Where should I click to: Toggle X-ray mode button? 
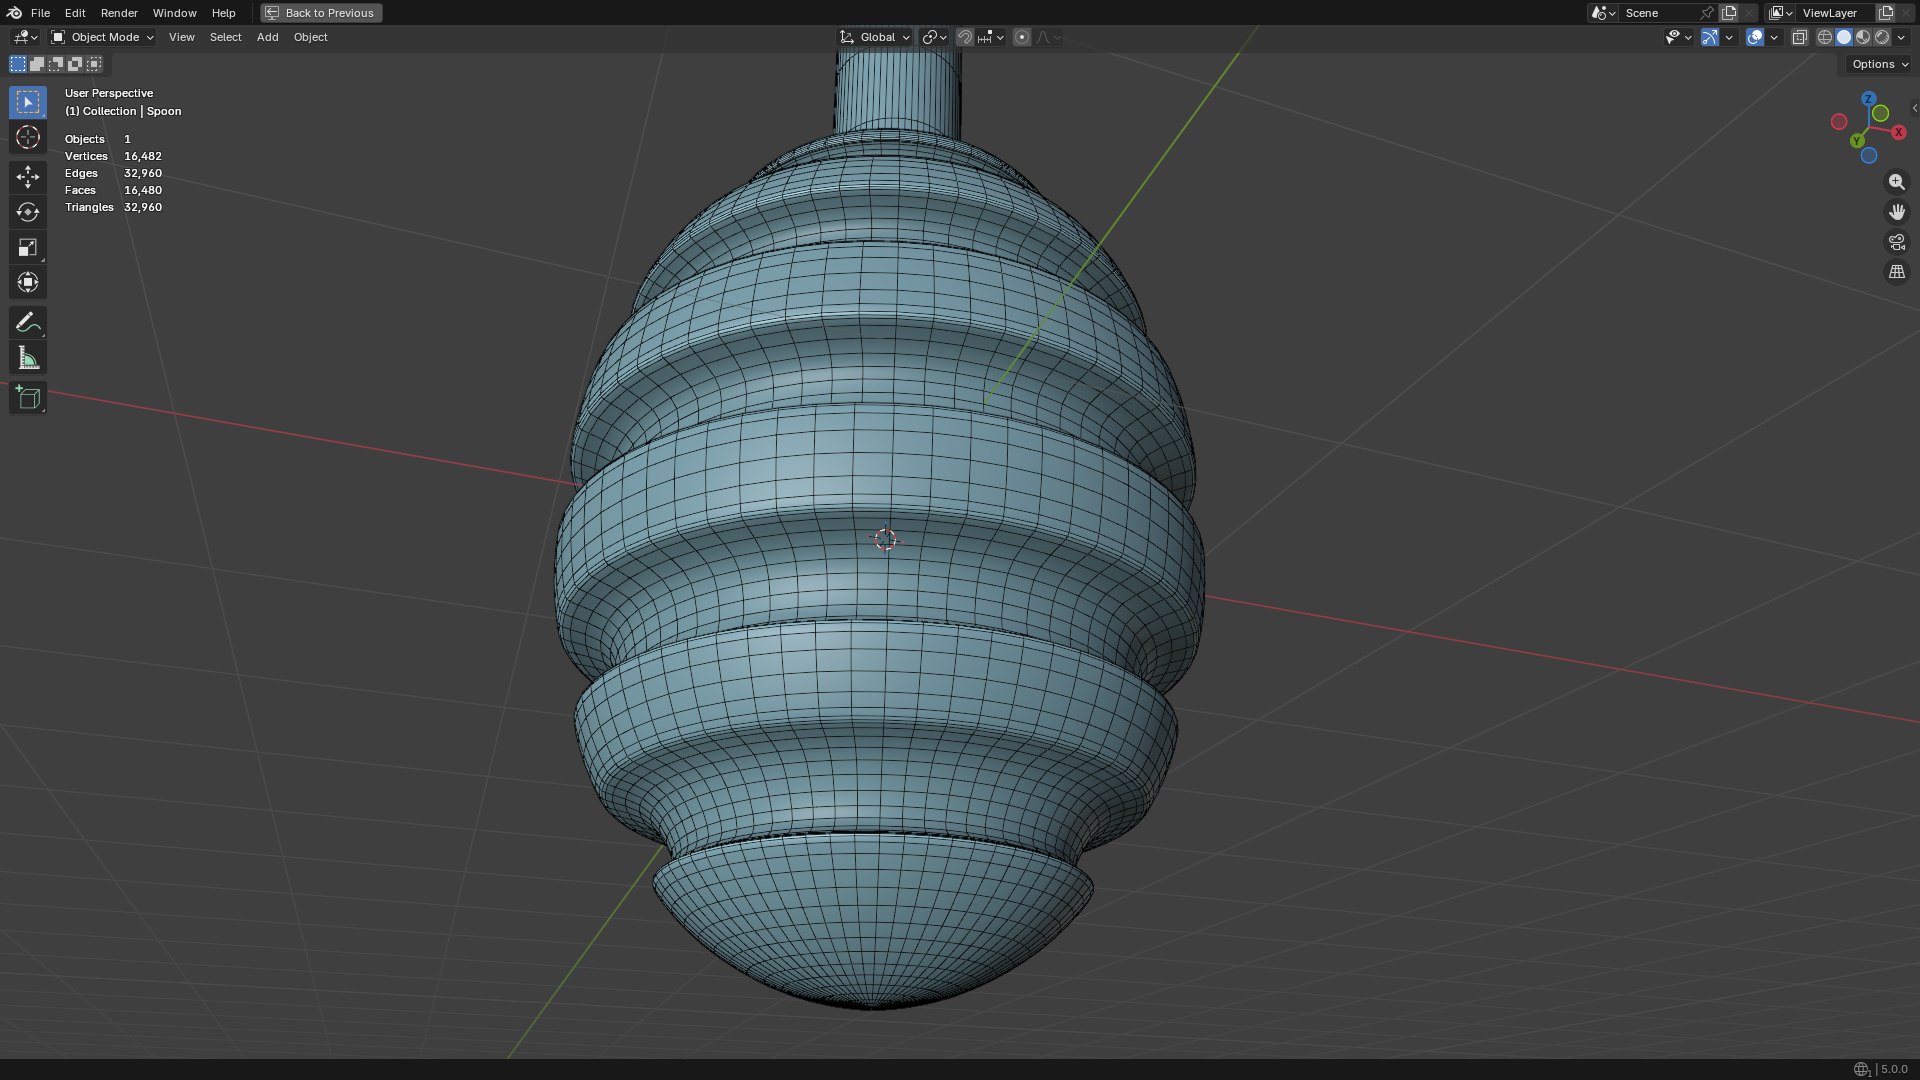tap(1799, 37)
